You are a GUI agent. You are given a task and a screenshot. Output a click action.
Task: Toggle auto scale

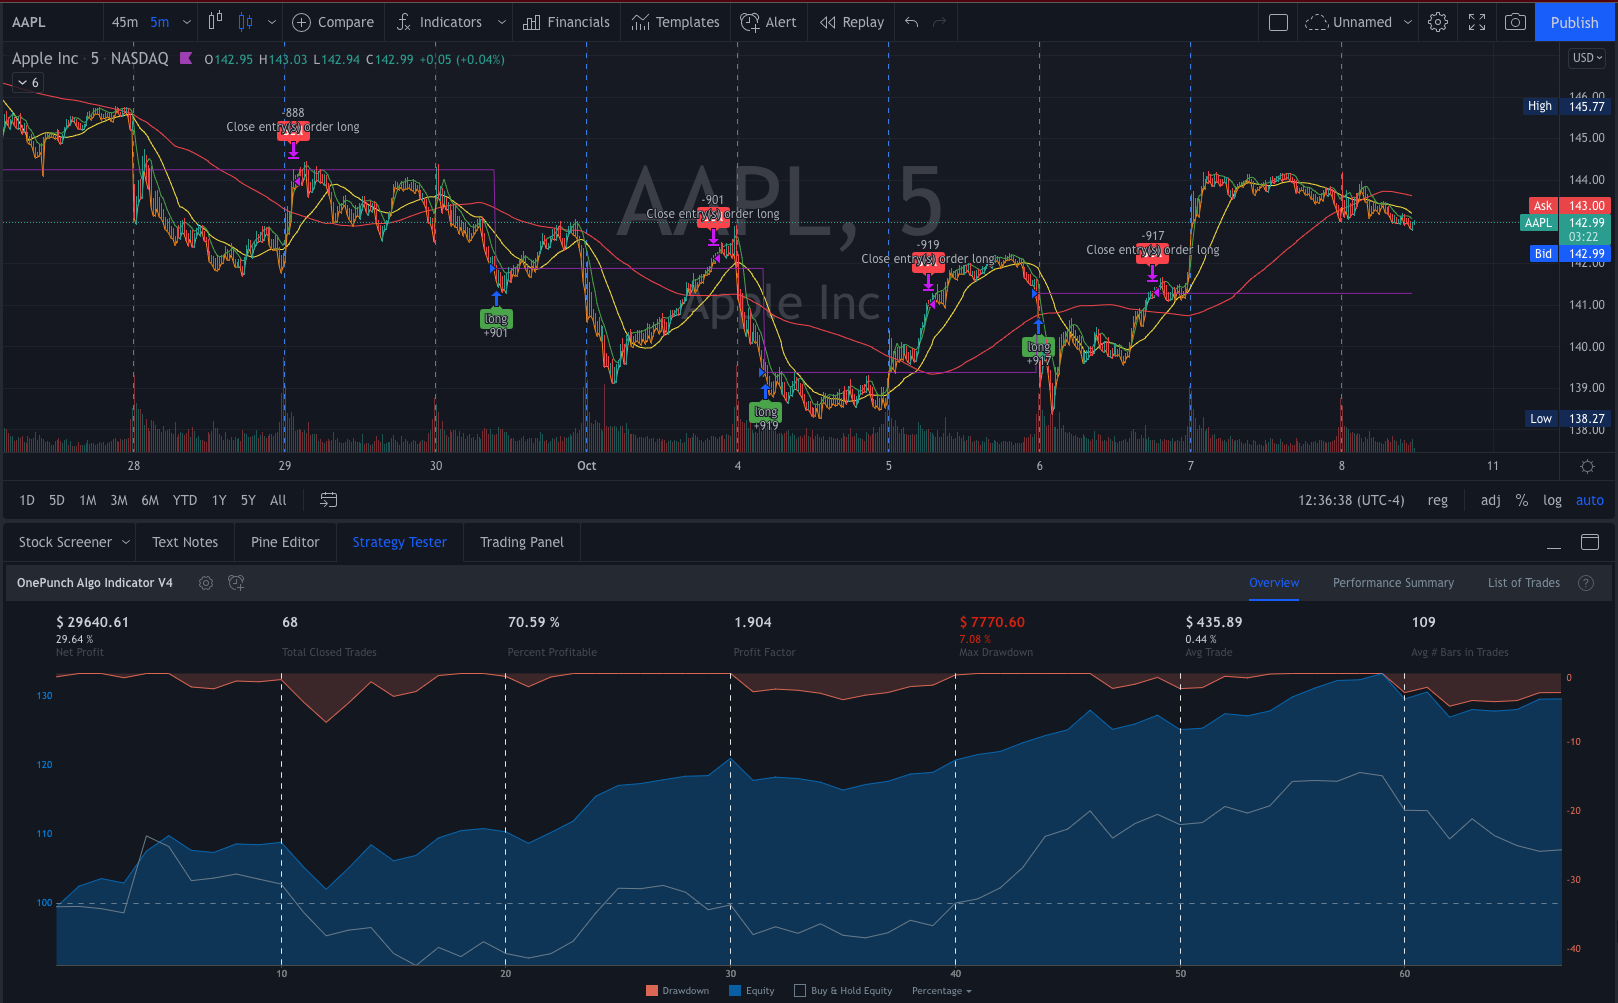click(x=1590, y=500)
